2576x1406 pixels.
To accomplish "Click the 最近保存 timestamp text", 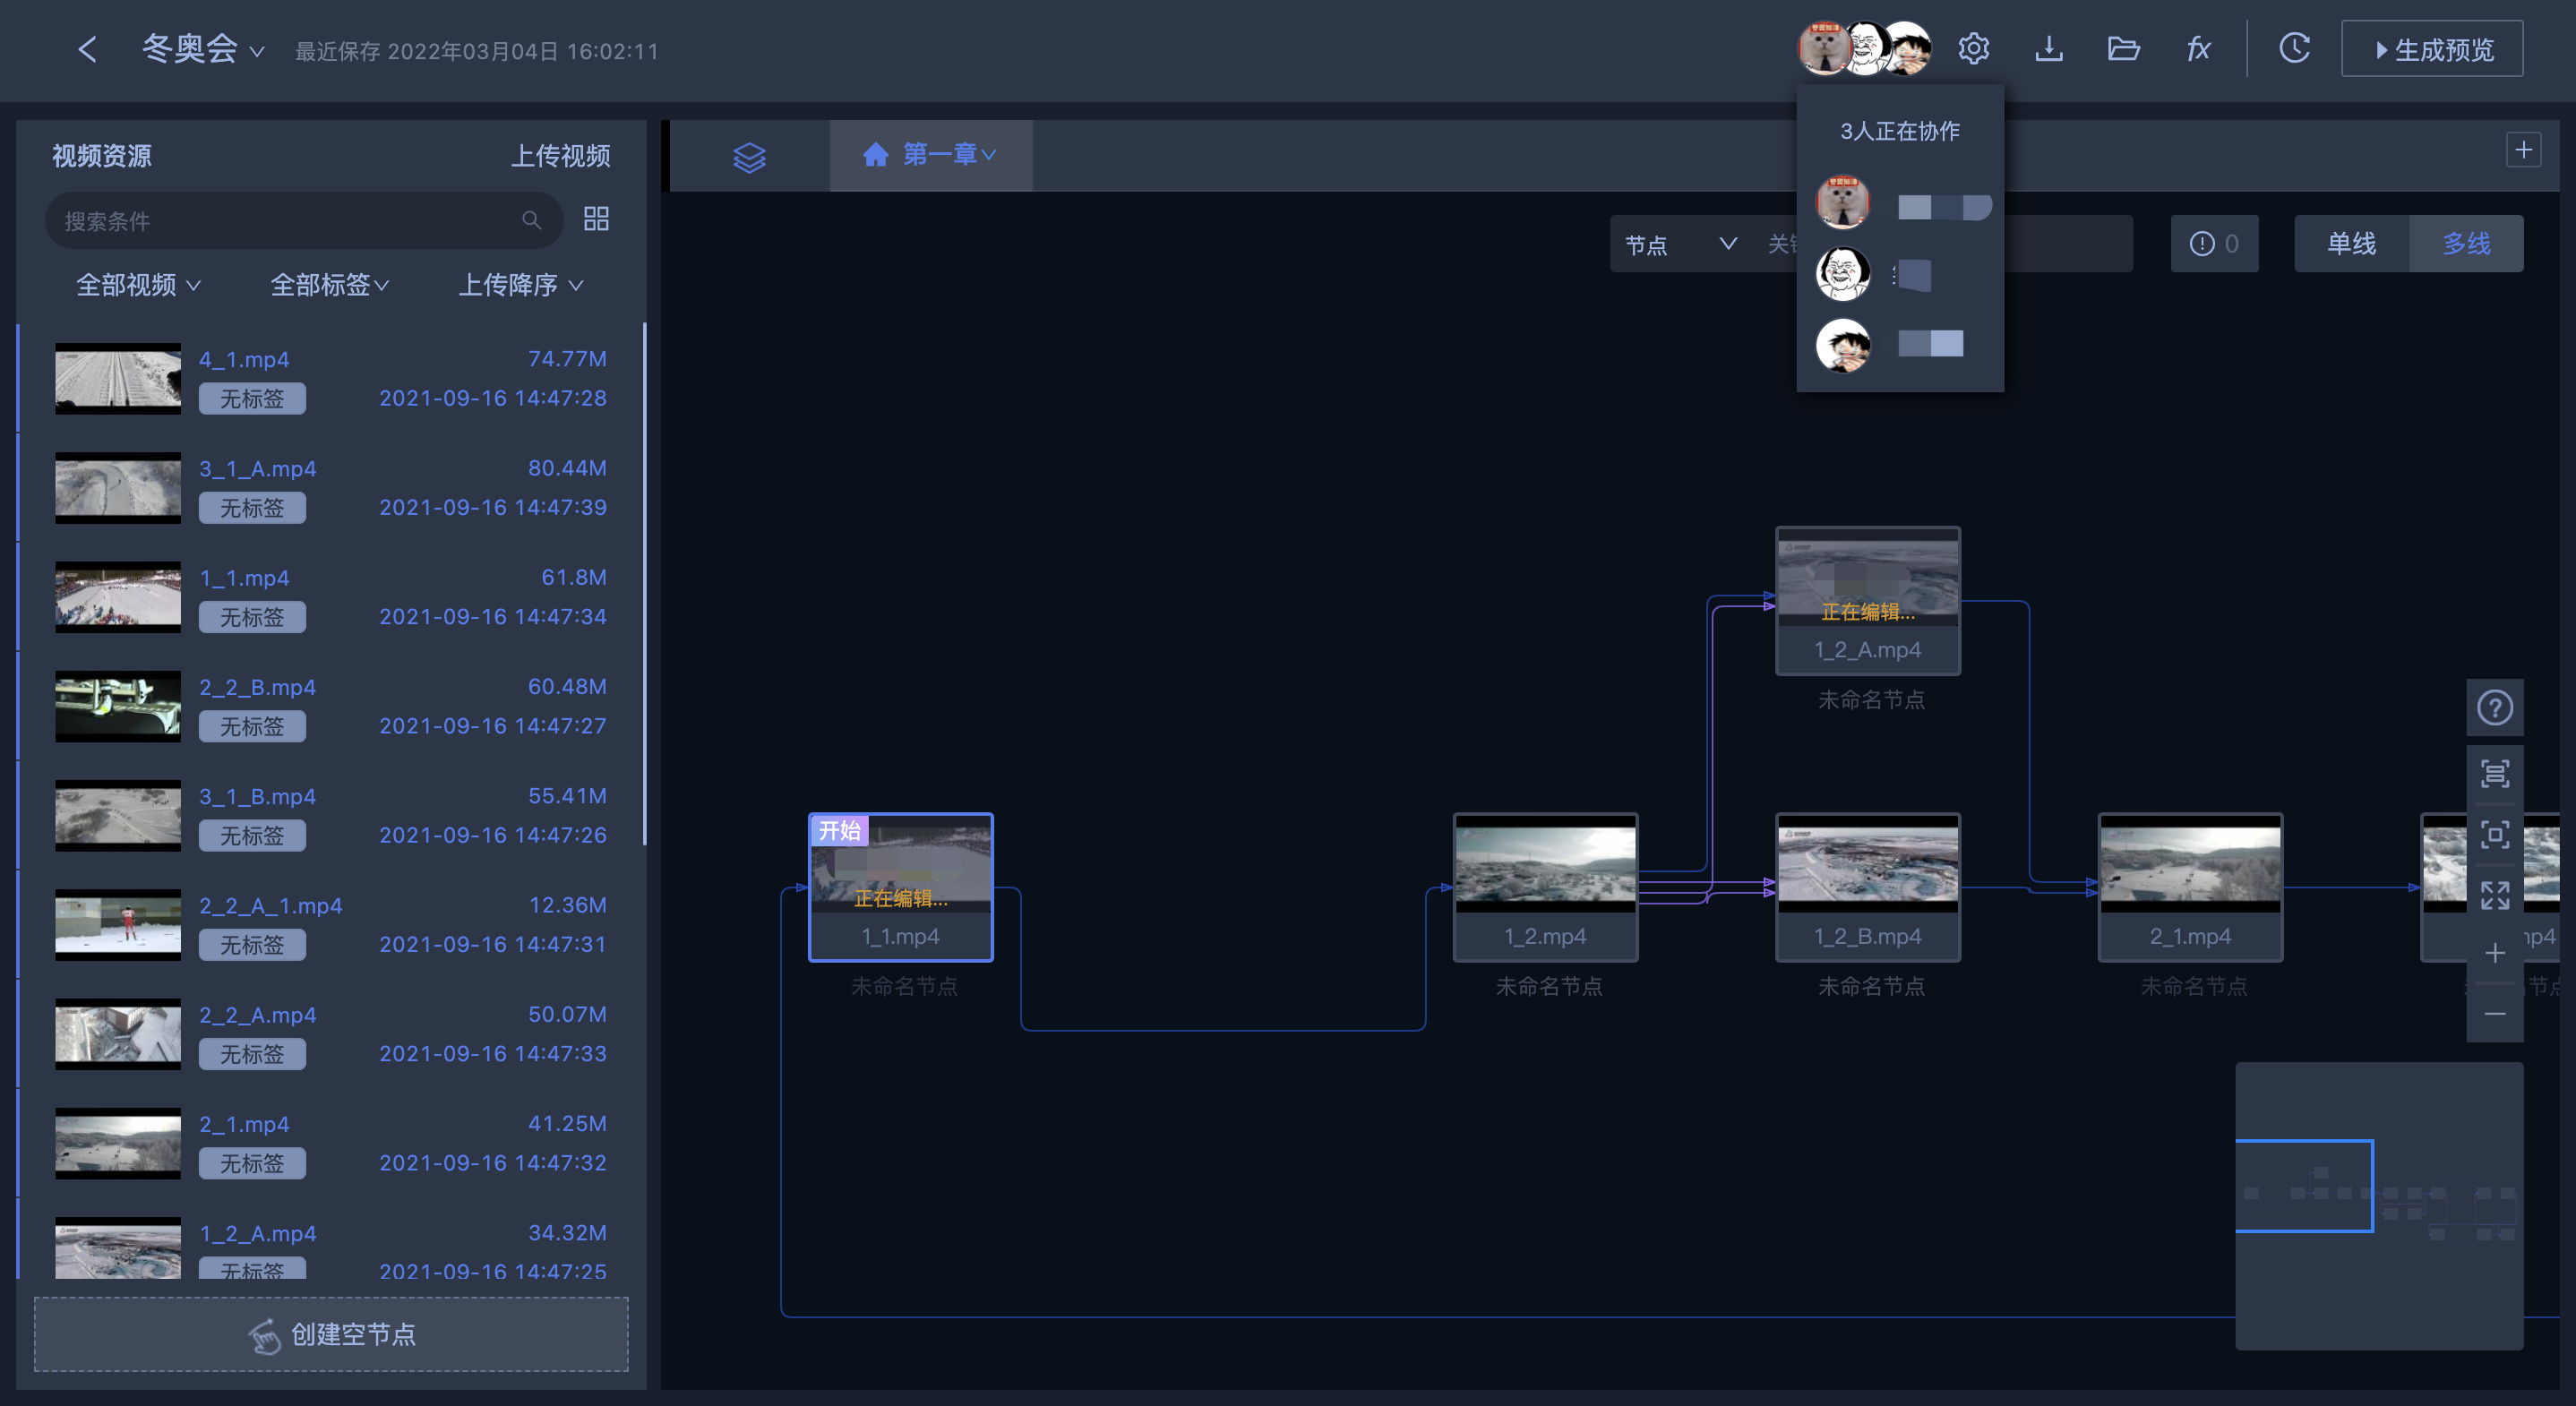I will point(477,51).
